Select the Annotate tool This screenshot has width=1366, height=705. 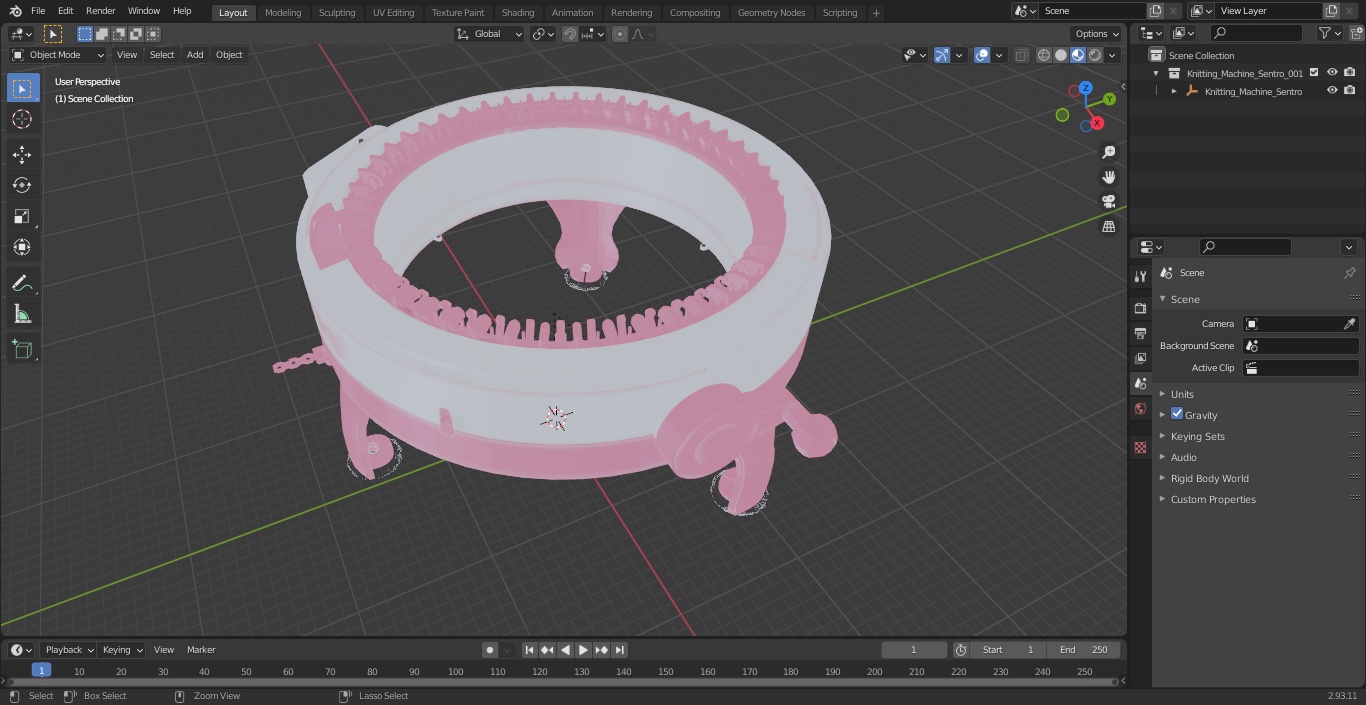22,284
